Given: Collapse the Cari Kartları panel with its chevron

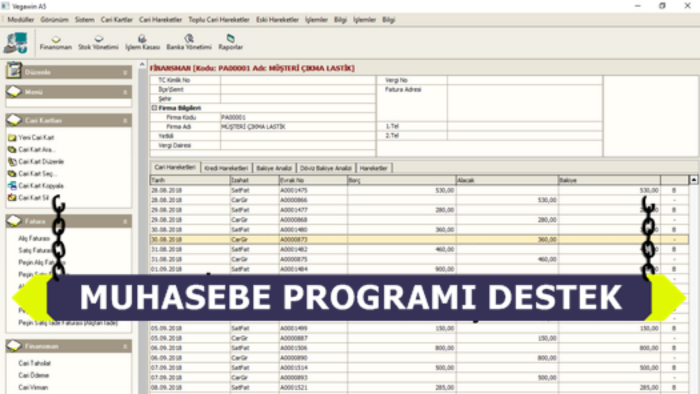Looking at the screenshot, I should click(x=125, y=120).
